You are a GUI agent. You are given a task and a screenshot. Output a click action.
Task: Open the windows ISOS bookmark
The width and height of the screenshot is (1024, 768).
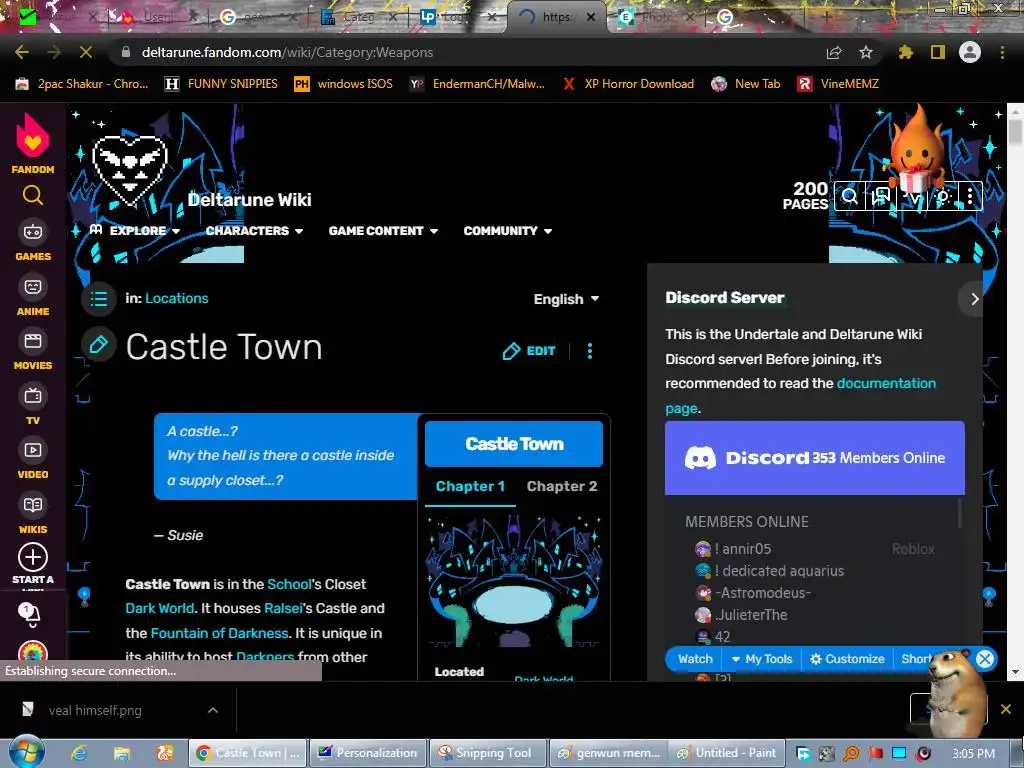pos(344,84)
